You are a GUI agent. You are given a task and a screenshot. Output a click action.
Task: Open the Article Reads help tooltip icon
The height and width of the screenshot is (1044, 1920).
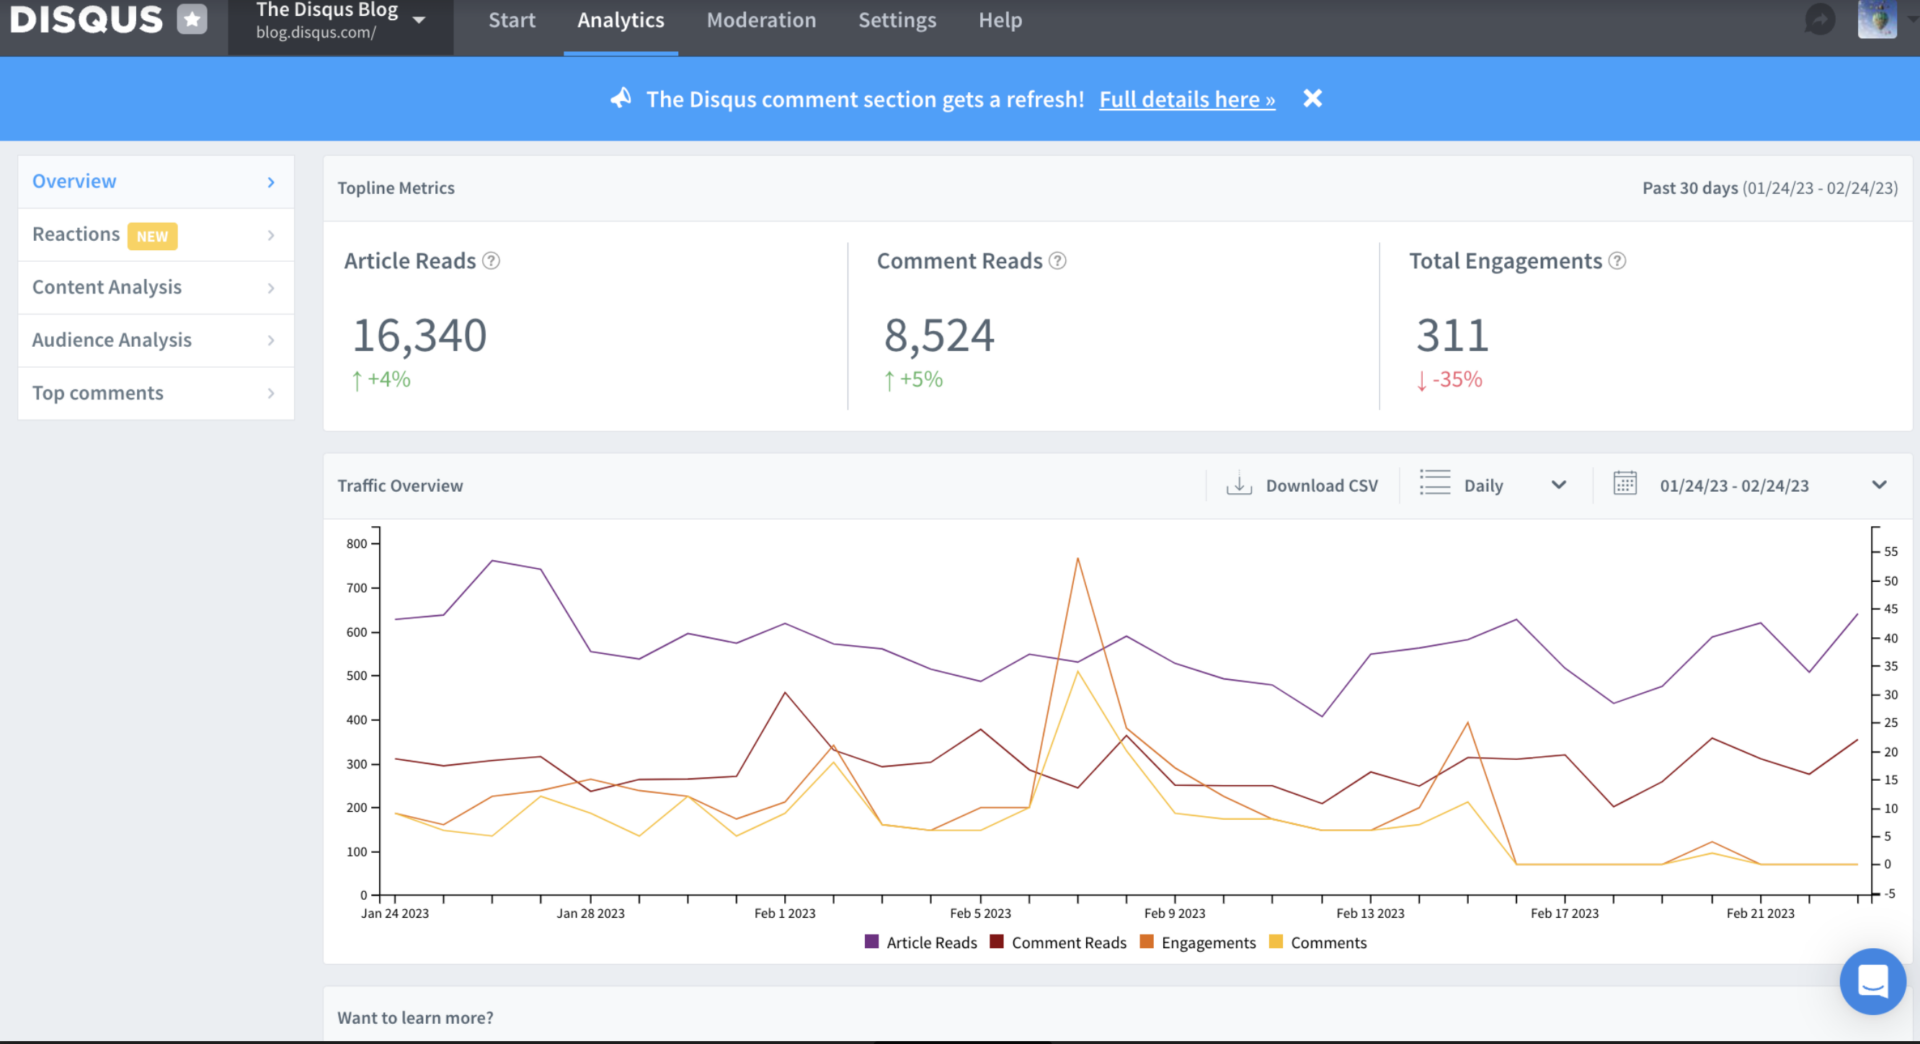point(491,261)
